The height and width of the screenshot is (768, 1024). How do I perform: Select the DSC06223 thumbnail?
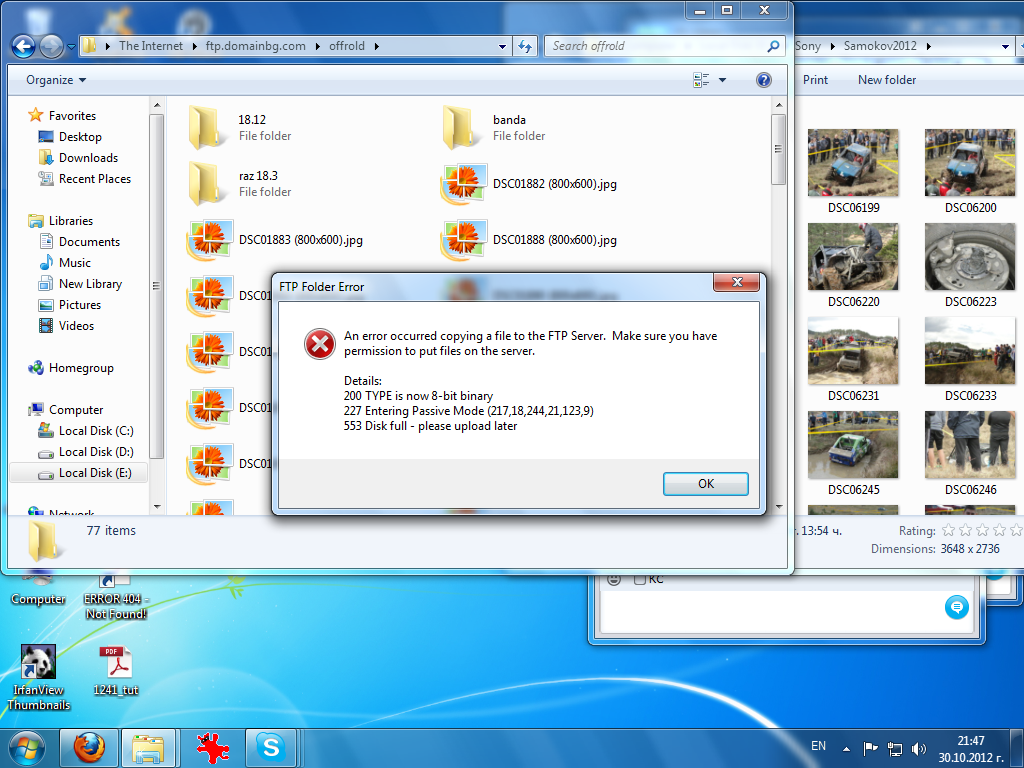coord(970,265)
